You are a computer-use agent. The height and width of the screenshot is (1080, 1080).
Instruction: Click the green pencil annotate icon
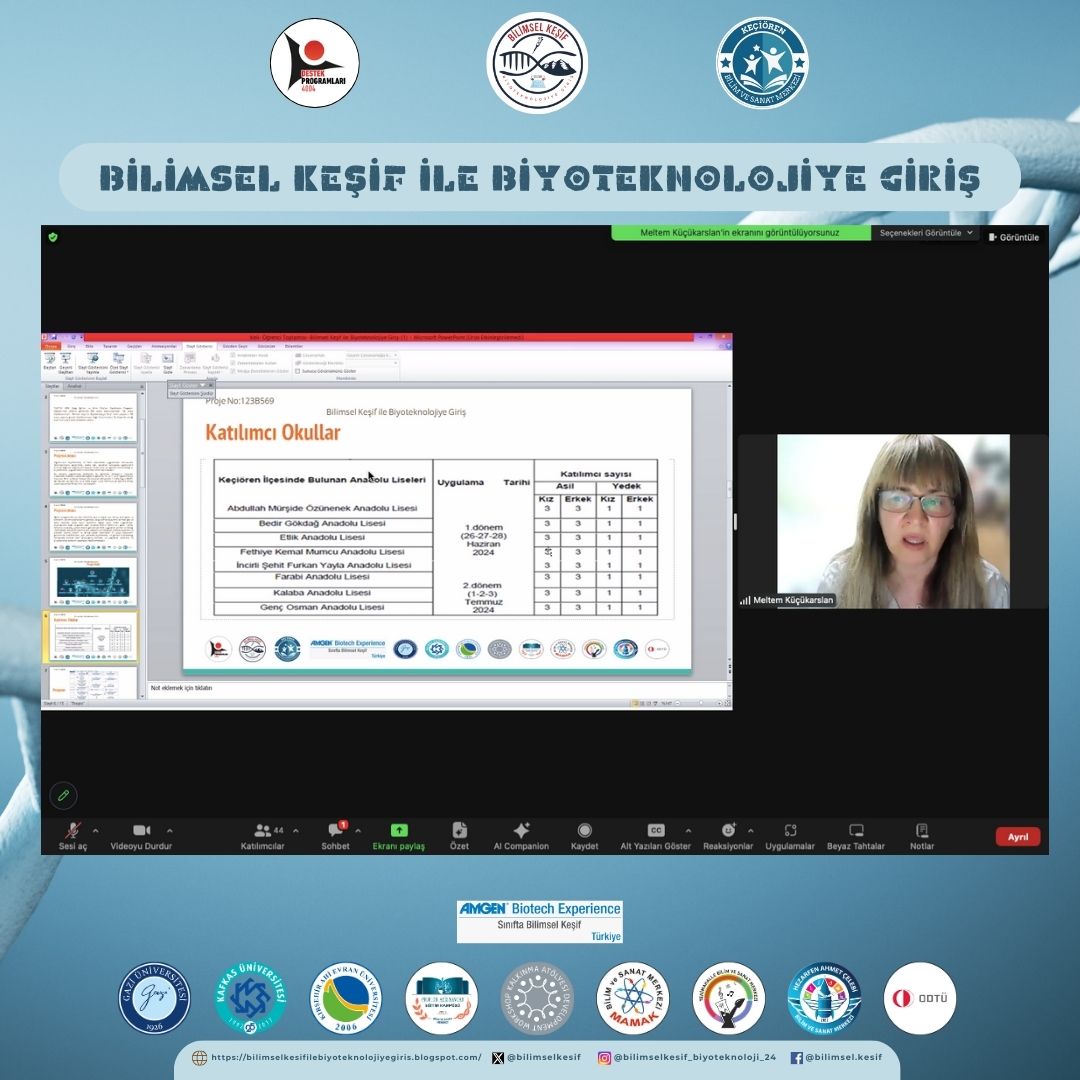(63, 796)
